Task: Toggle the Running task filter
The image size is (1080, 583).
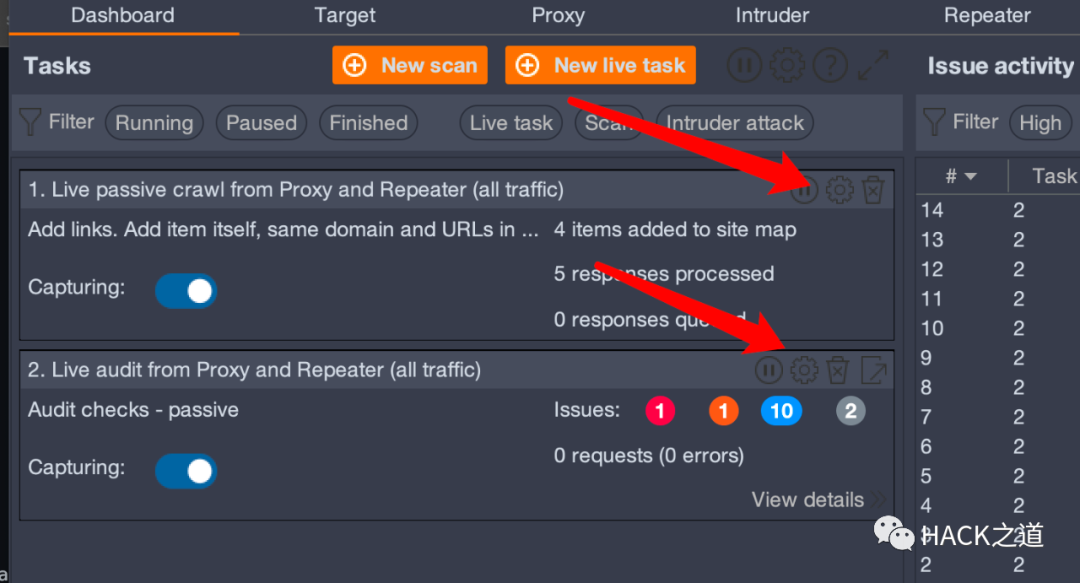Action: (x=154, y=123)
